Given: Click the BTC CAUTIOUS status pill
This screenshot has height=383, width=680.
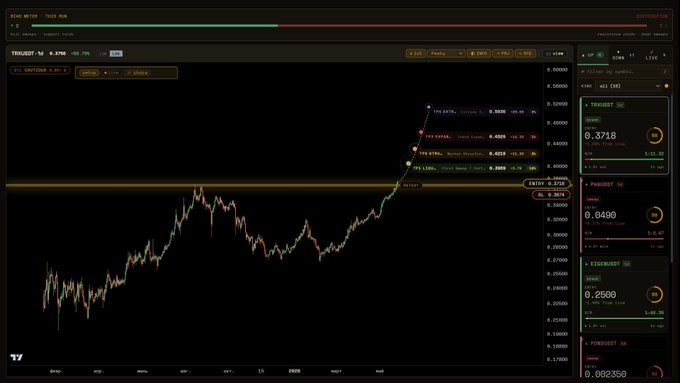Looking at the screenshot, I should point(40,70).
